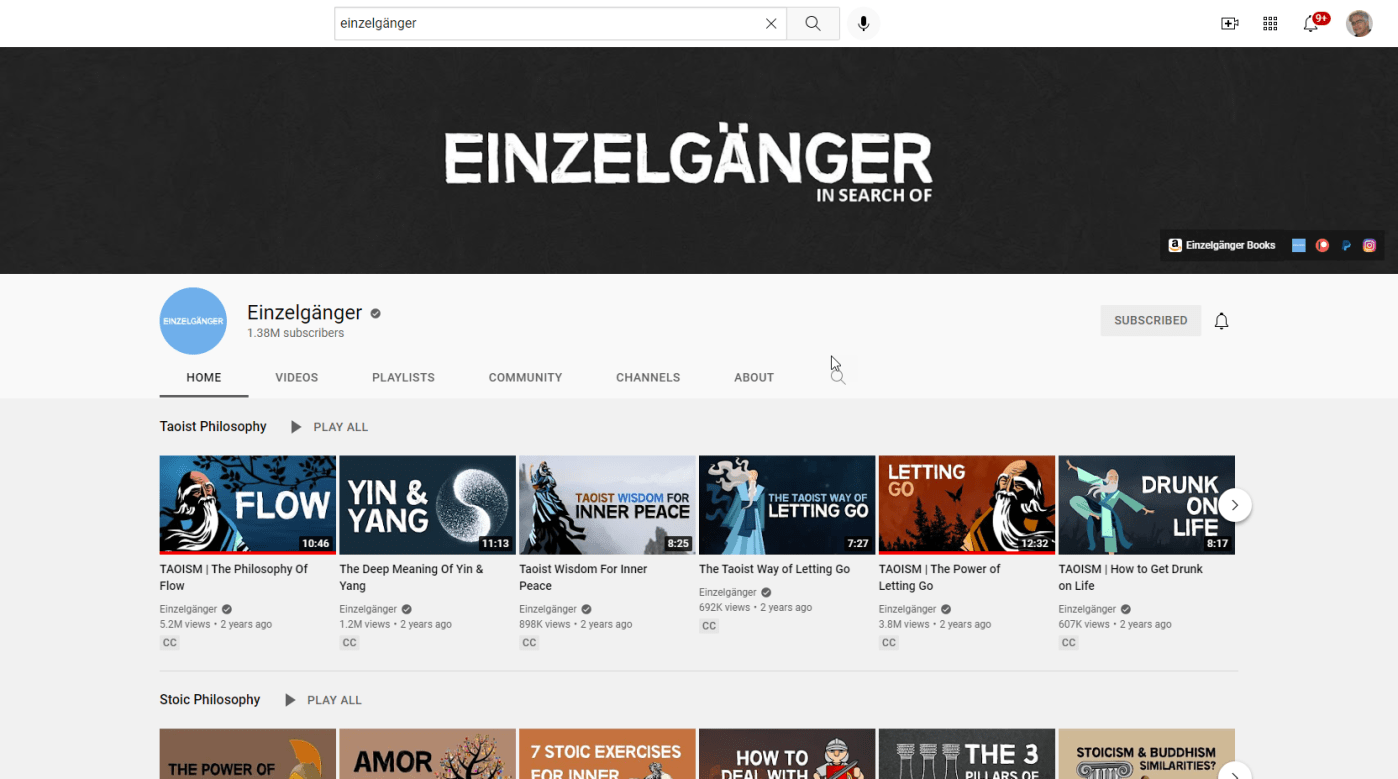1398x779 pixels.
Task: Open the user account avatar menu
Action: [x=1359, y=24]
